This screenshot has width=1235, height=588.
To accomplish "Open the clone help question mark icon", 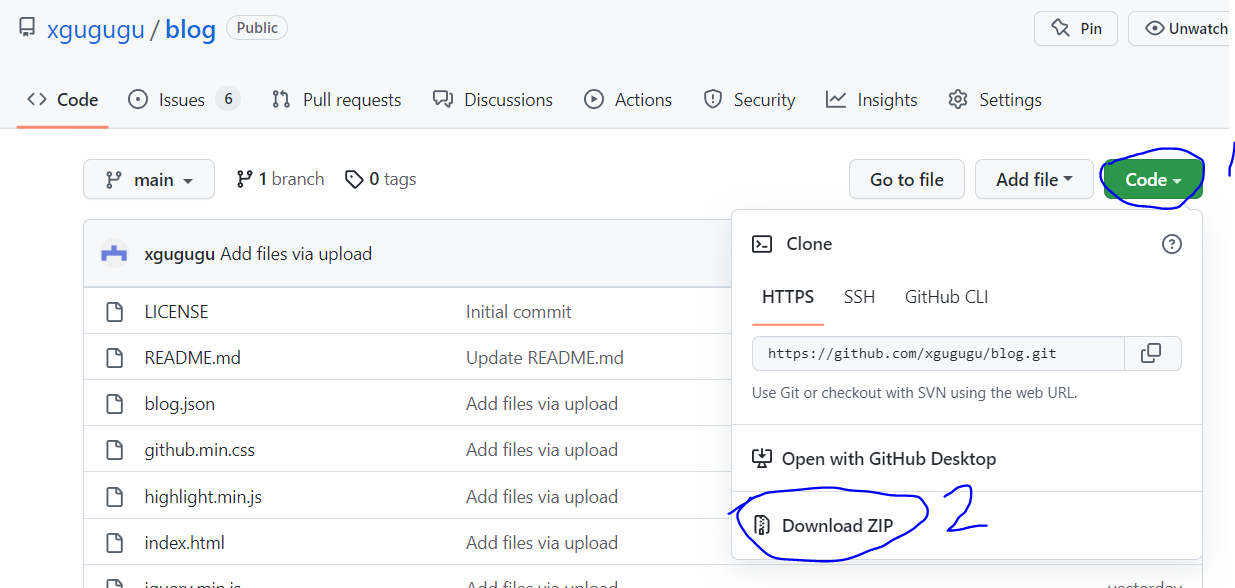I will (1172, 244).
